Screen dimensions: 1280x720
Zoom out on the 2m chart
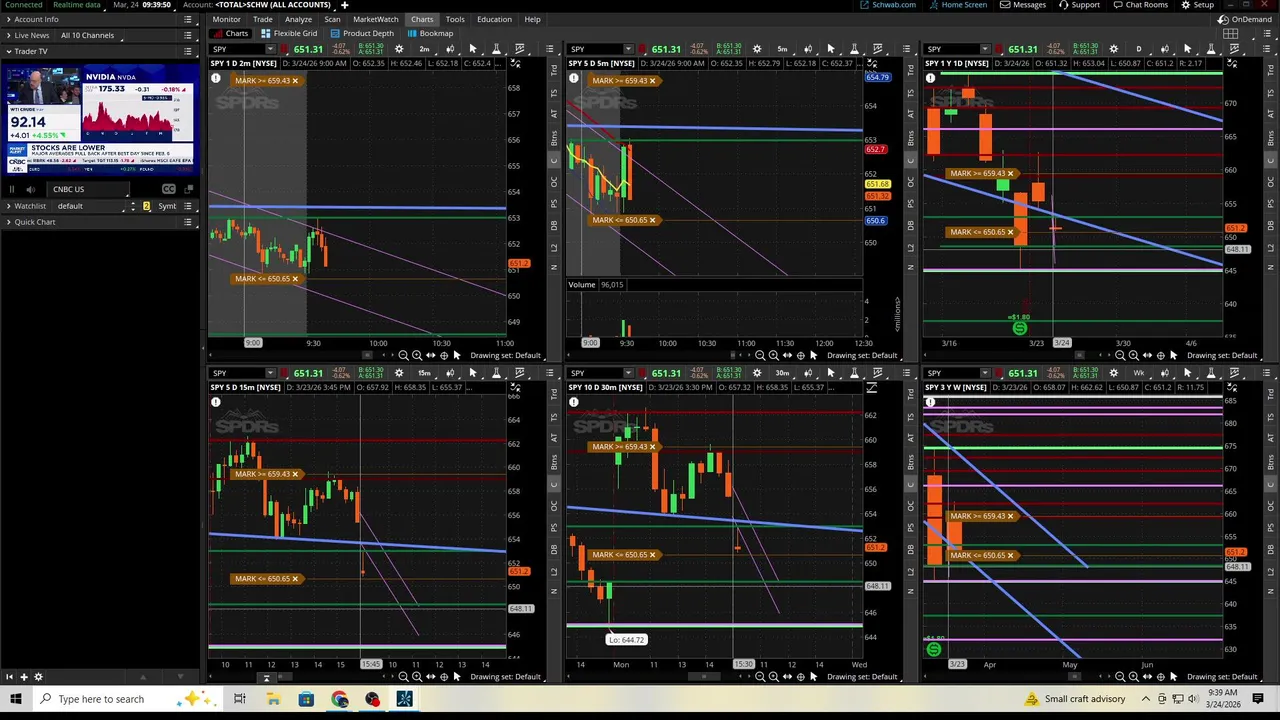coord(403,355)
